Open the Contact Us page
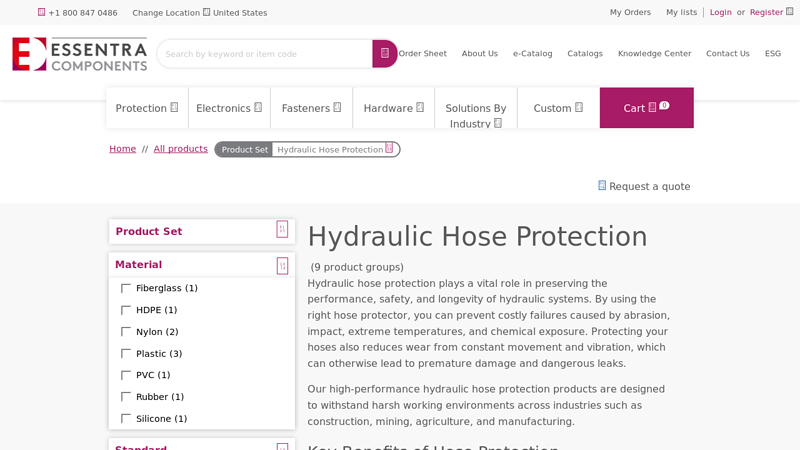The image size is (800, 450). [x=728, y=53]
